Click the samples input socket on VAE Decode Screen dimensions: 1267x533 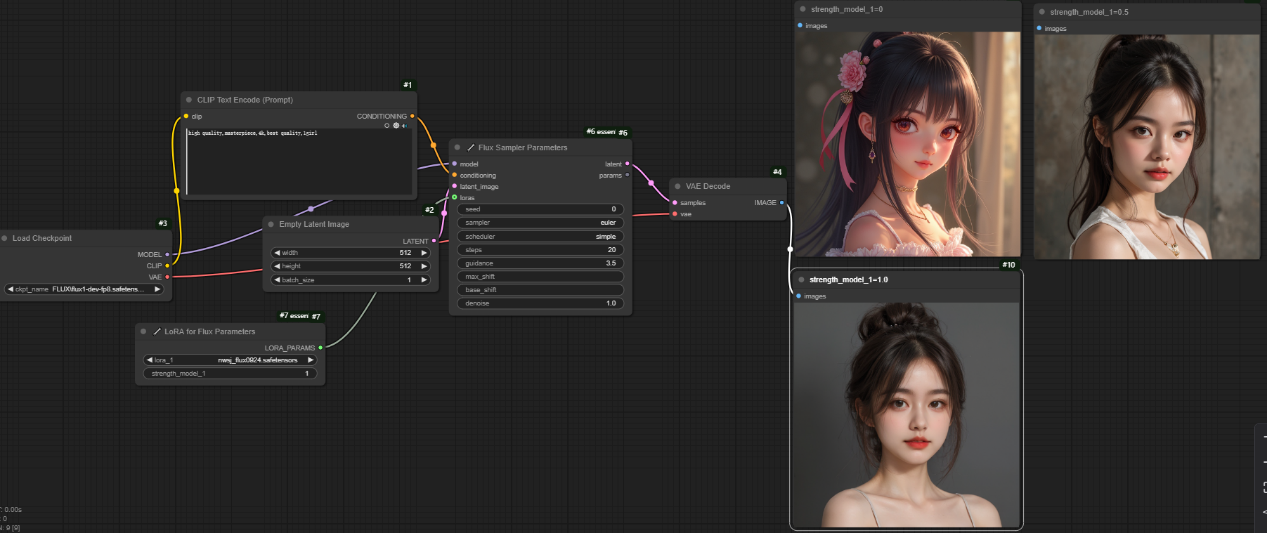(x=675, y=202)
